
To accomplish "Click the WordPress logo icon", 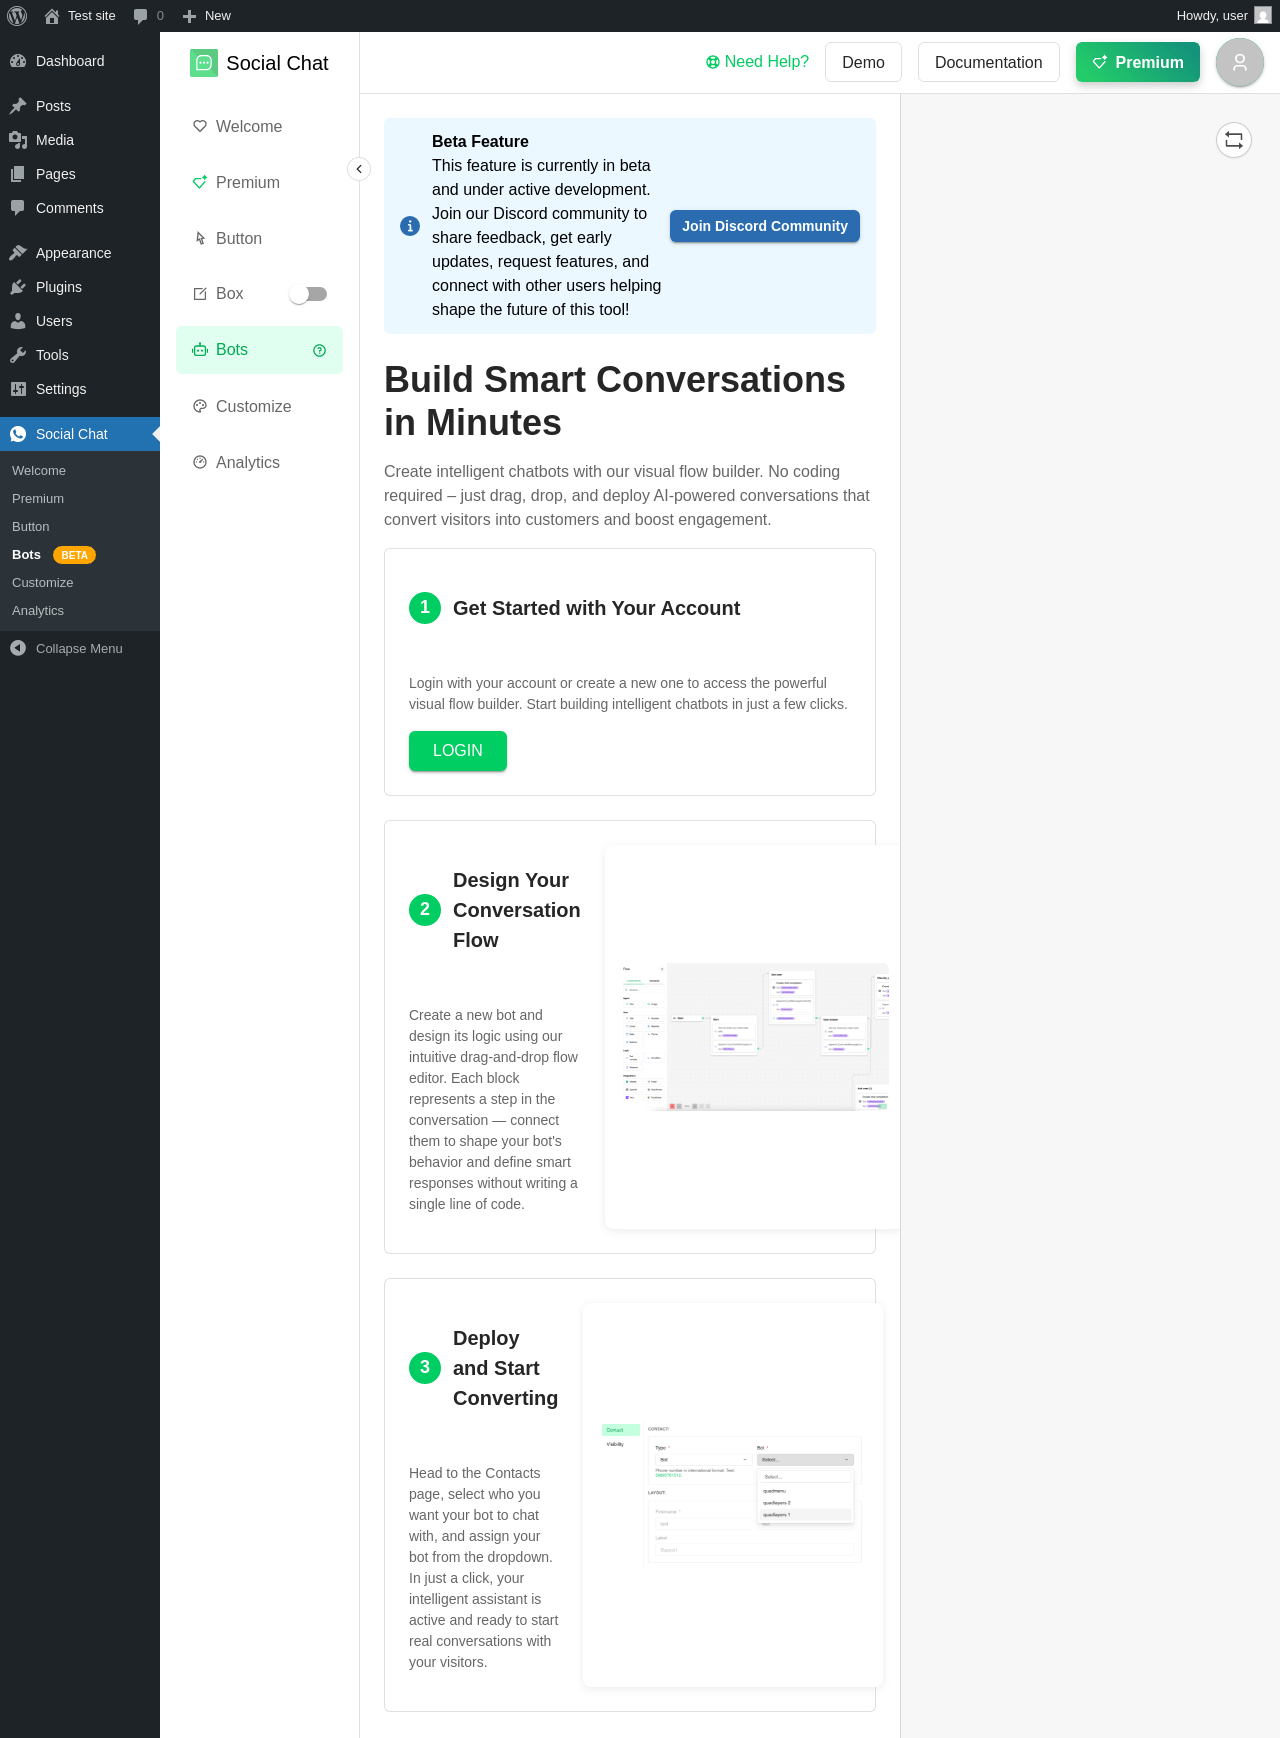I will click(17, 16).
